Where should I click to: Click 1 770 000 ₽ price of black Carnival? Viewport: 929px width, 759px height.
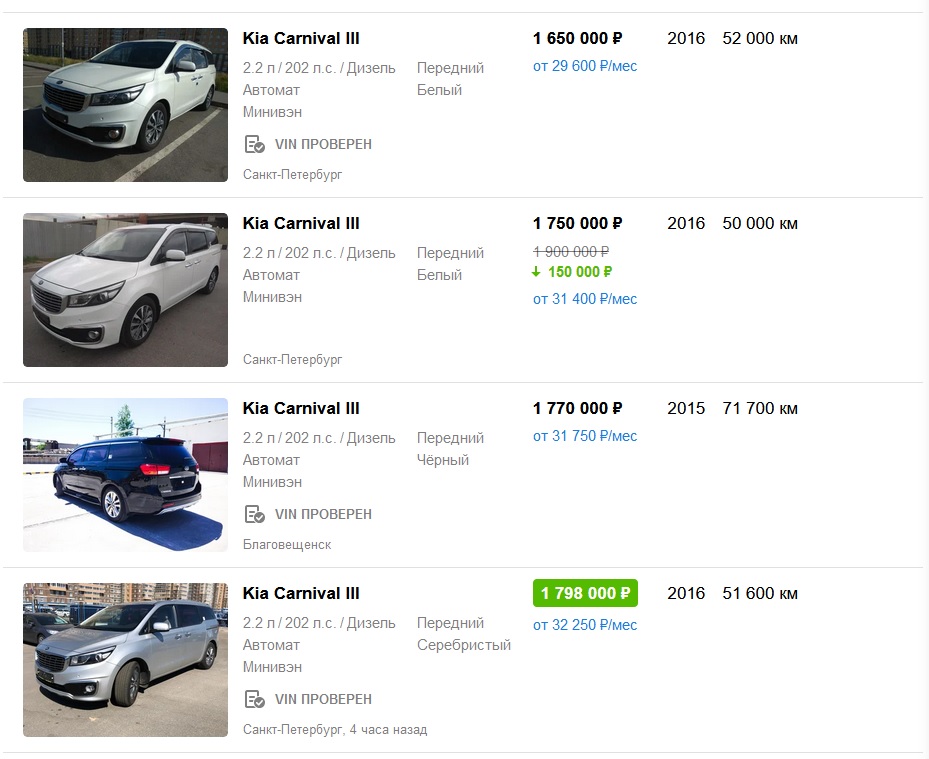point(577,408)
